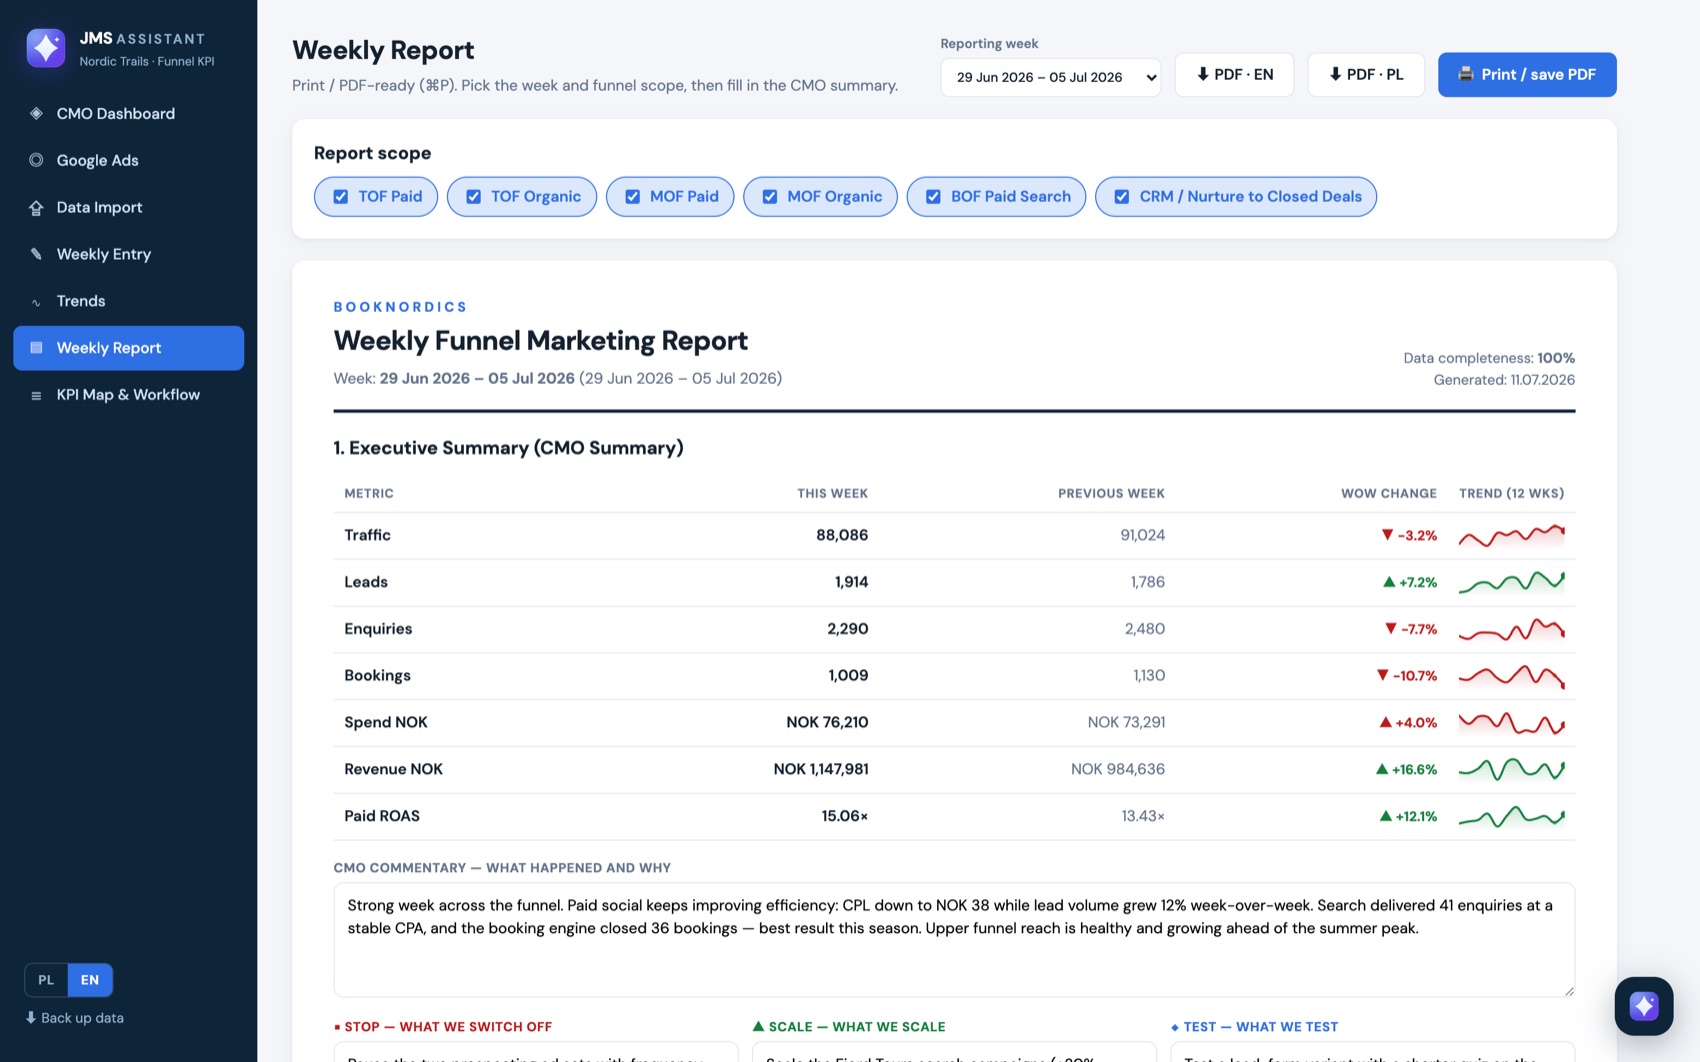1700x1062 pixels.
Task: Click the Weekly Entry pencil icon
Action: [36, 254]
